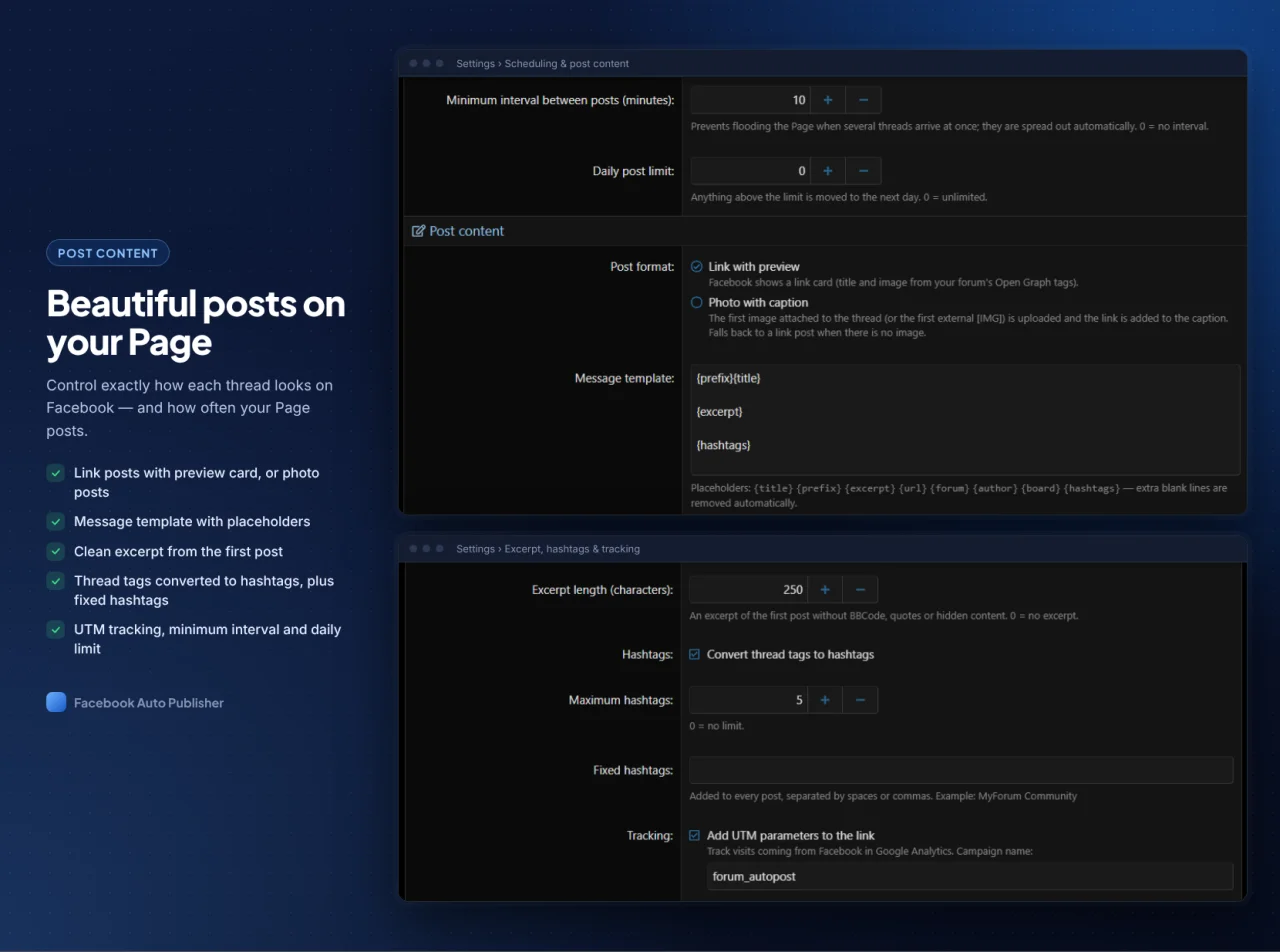Click the 'Message template:' field label
Viewport: 1280px width, 952px height.
point(624,379)
